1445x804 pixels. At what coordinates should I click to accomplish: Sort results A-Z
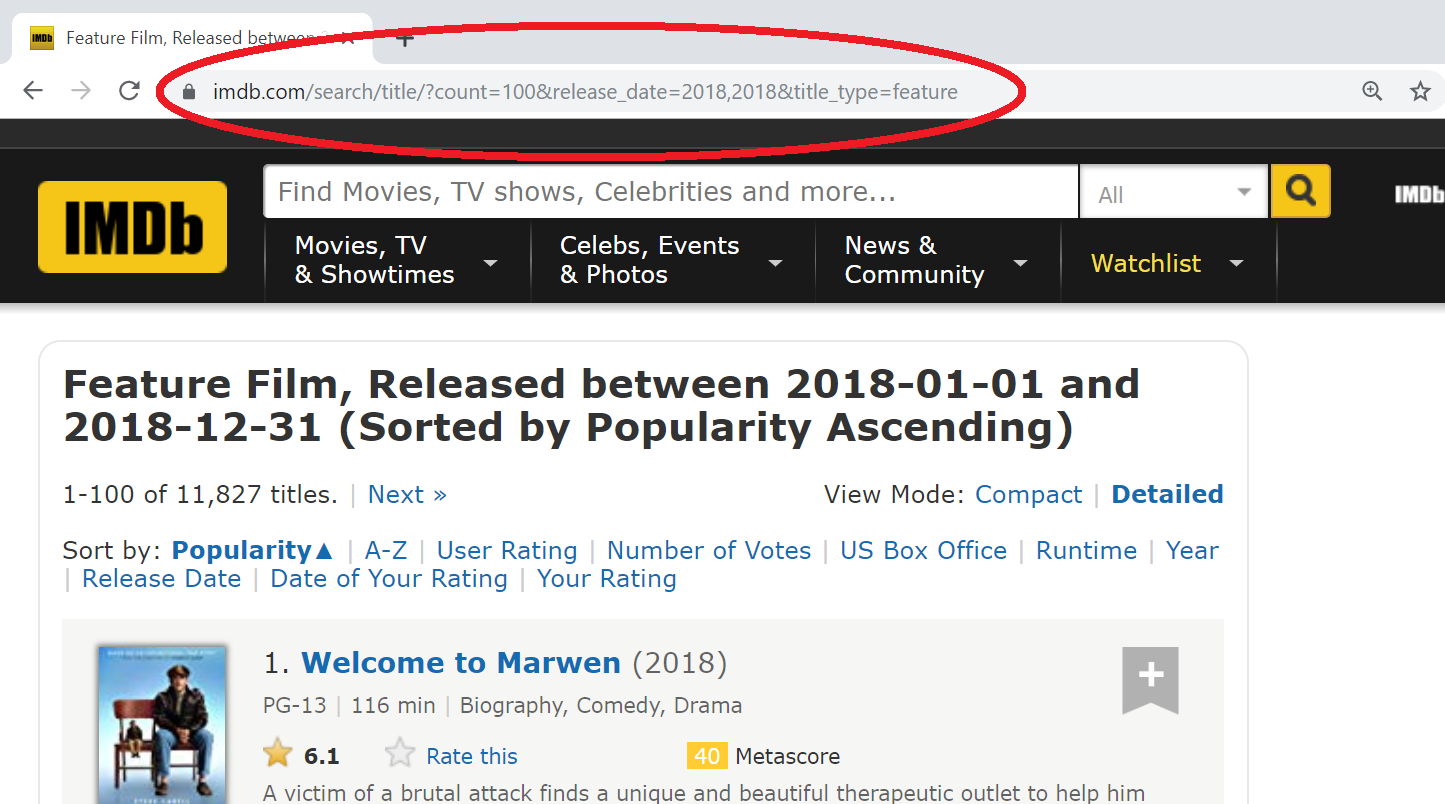tap(386, 550)
